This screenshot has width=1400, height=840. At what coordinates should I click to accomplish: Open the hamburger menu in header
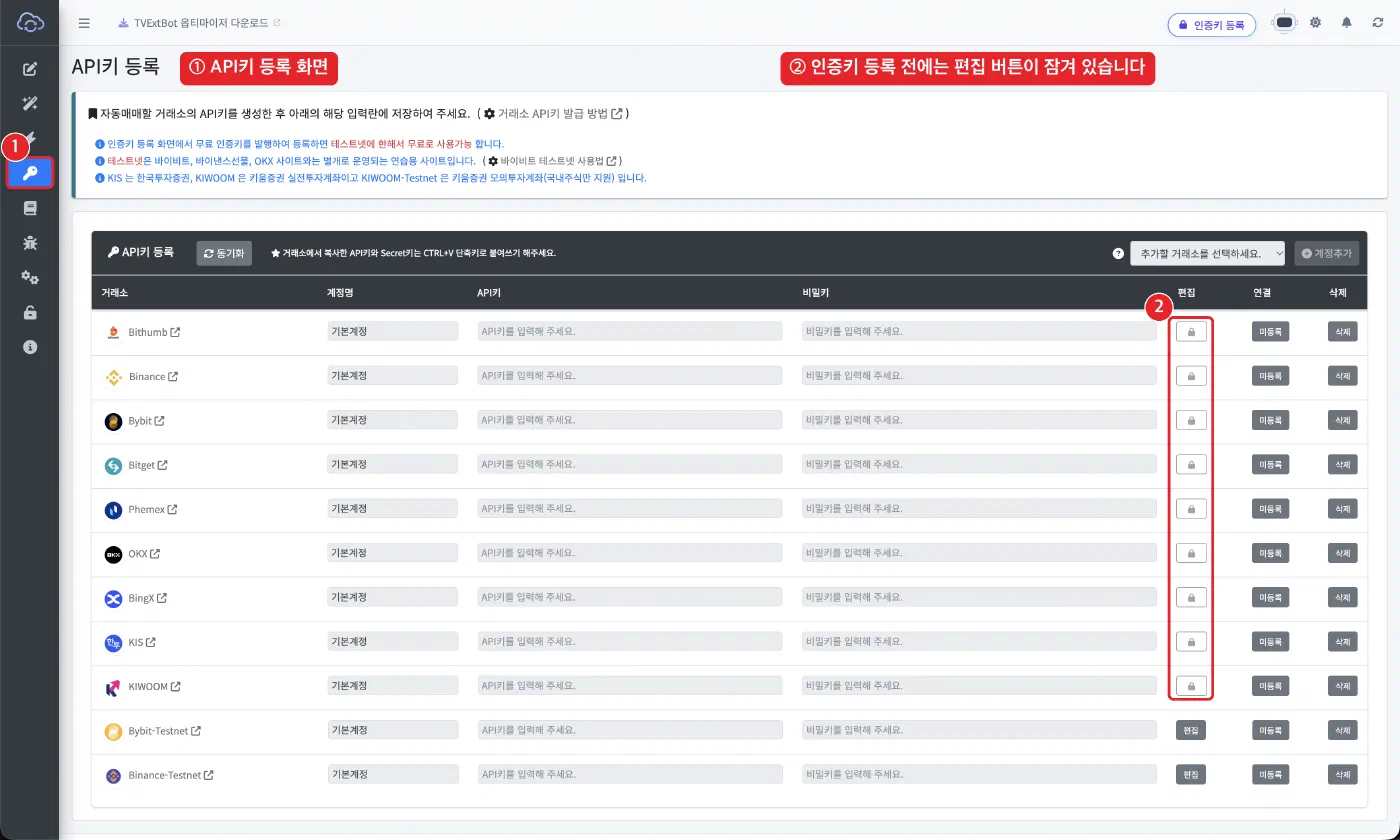click(84, 22)
